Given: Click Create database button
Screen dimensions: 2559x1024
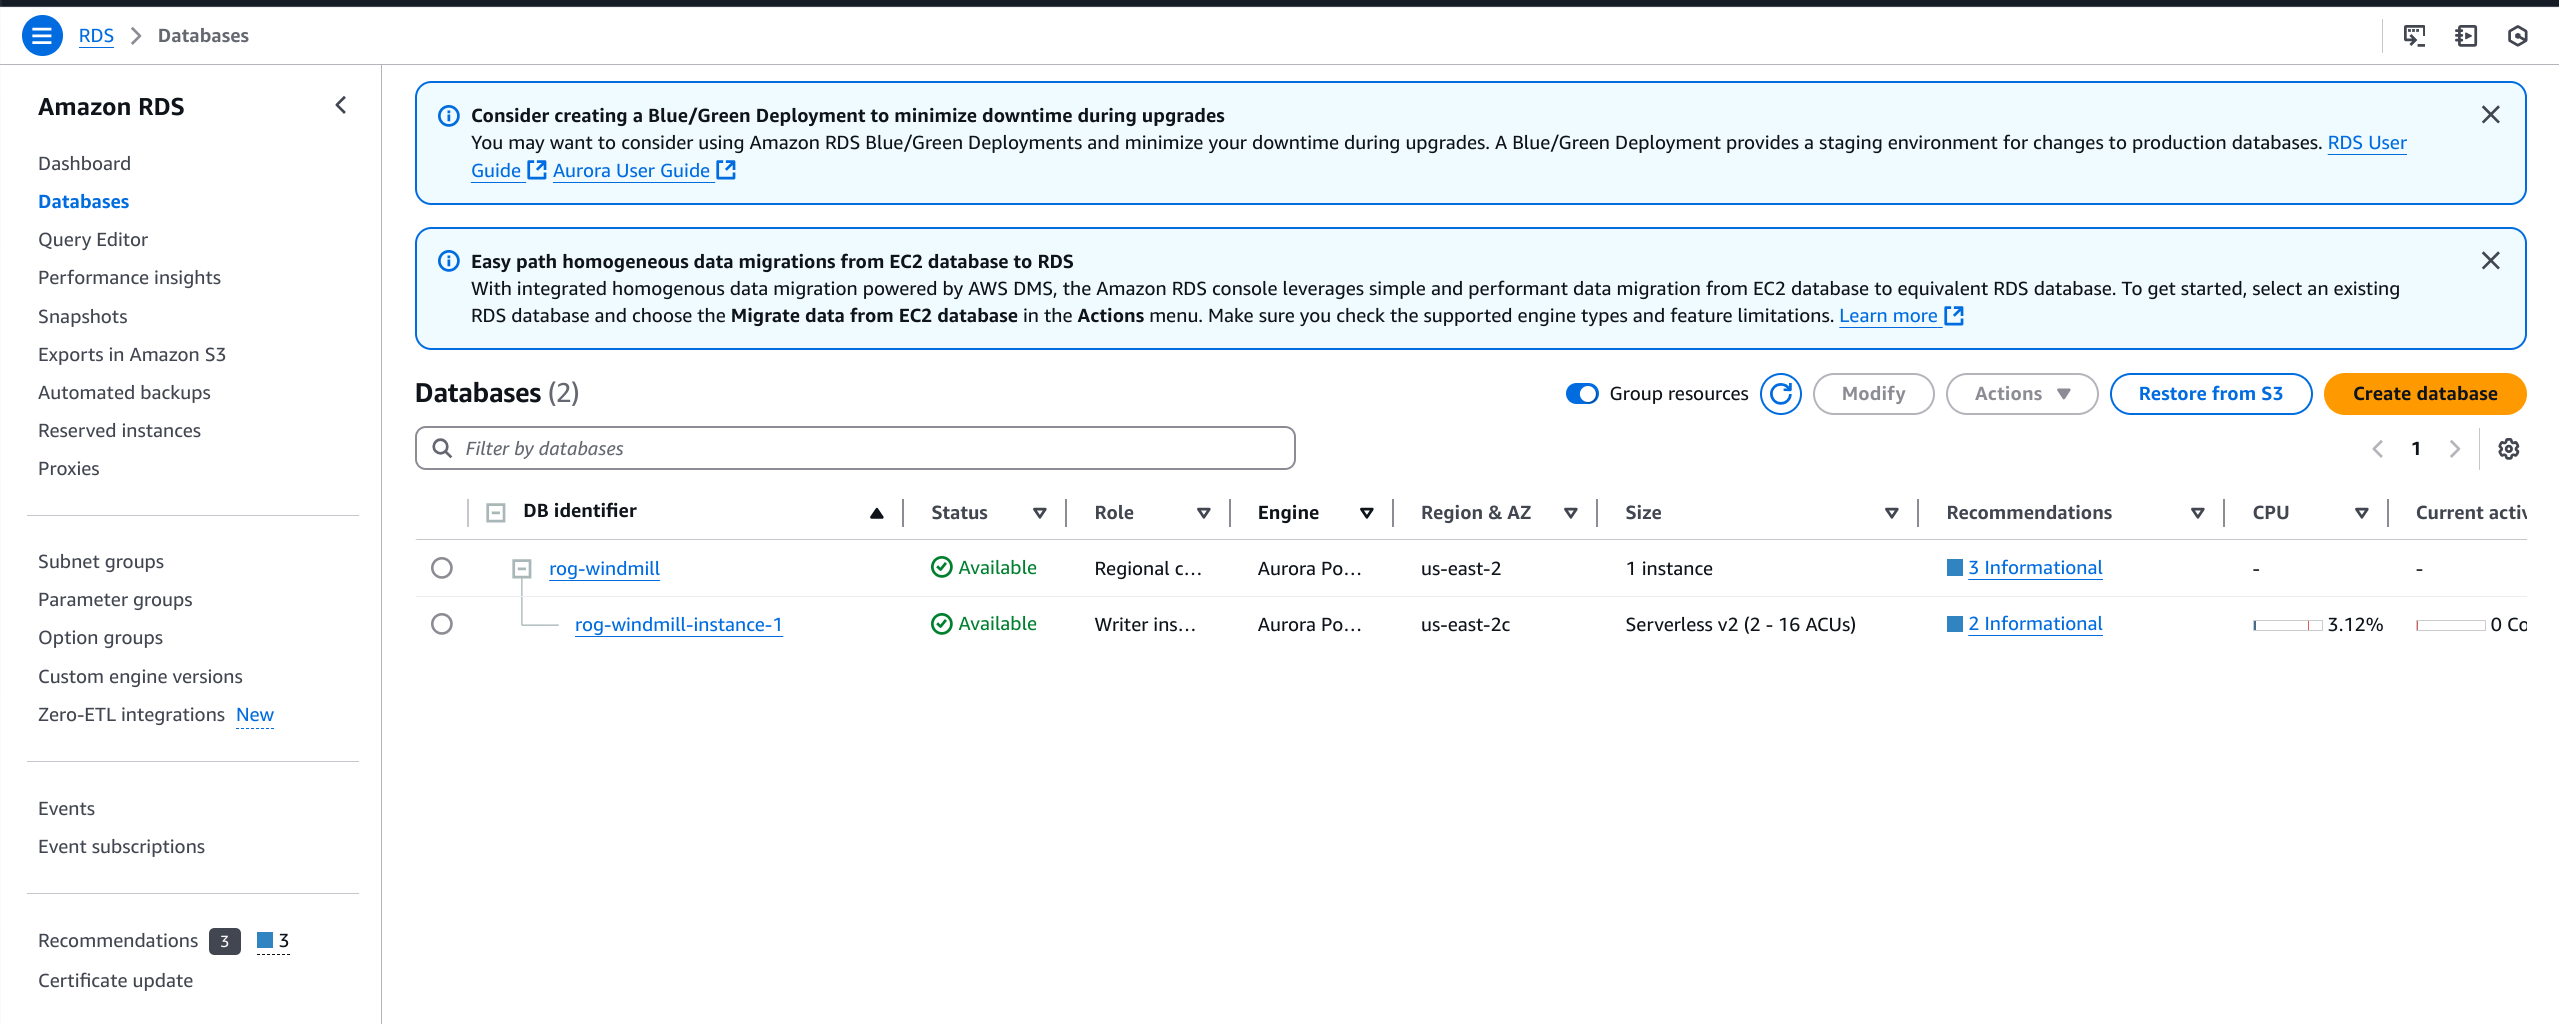Looking at the screenshot, I should (2425, 394).
